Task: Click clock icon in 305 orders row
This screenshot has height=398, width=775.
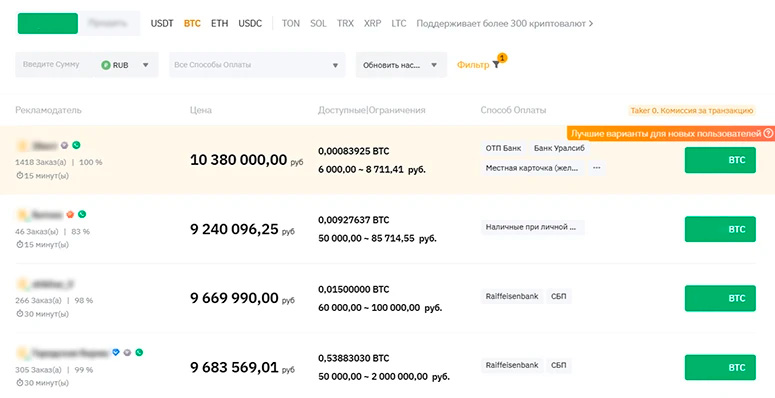Action: [19, 383]
